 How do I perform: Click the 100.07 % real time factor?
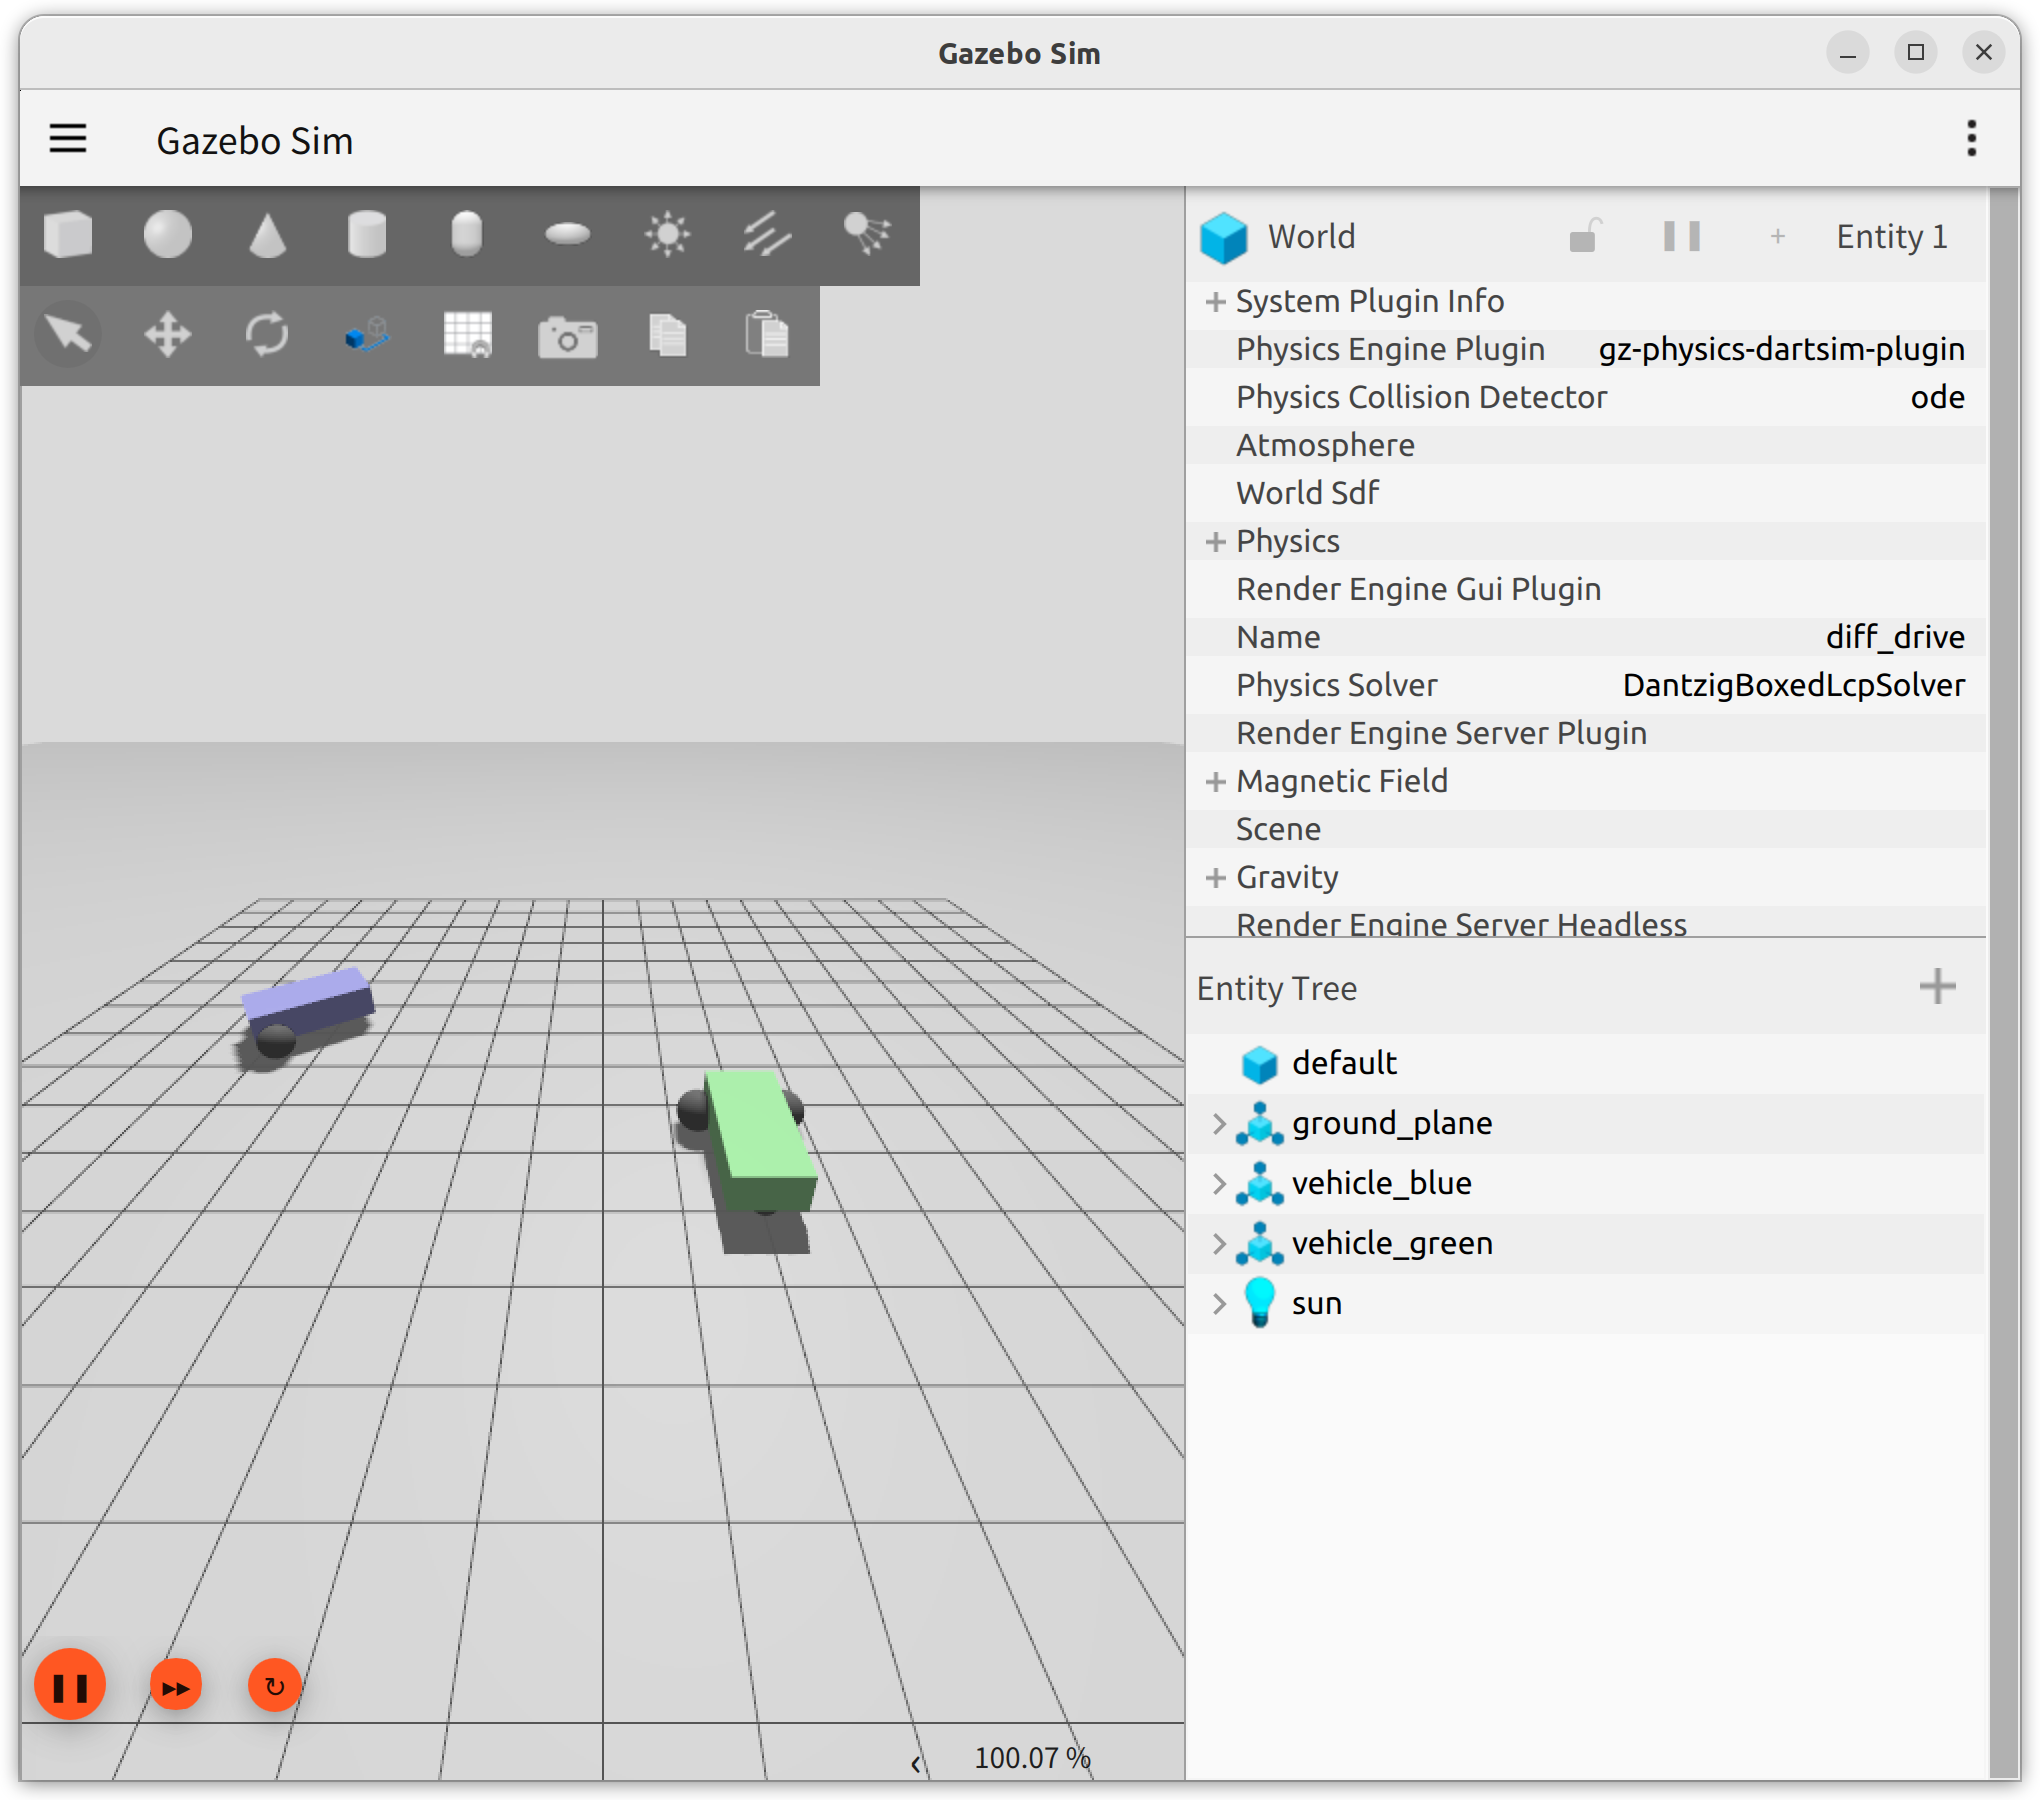point(1032,1758)
